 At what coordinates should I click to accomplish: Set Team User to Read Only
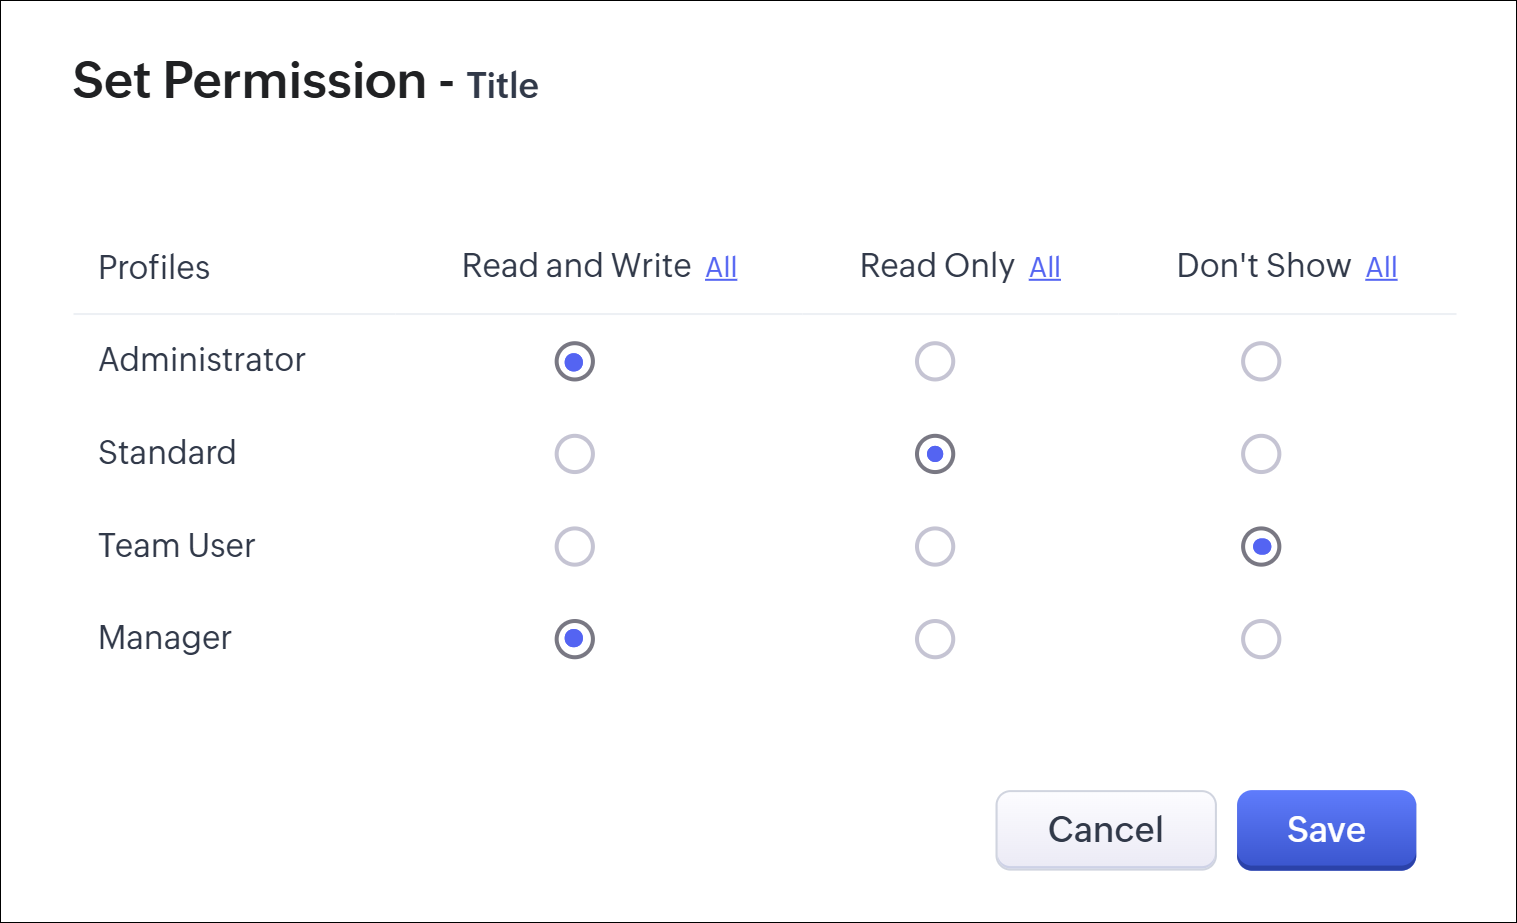(934, 547)
